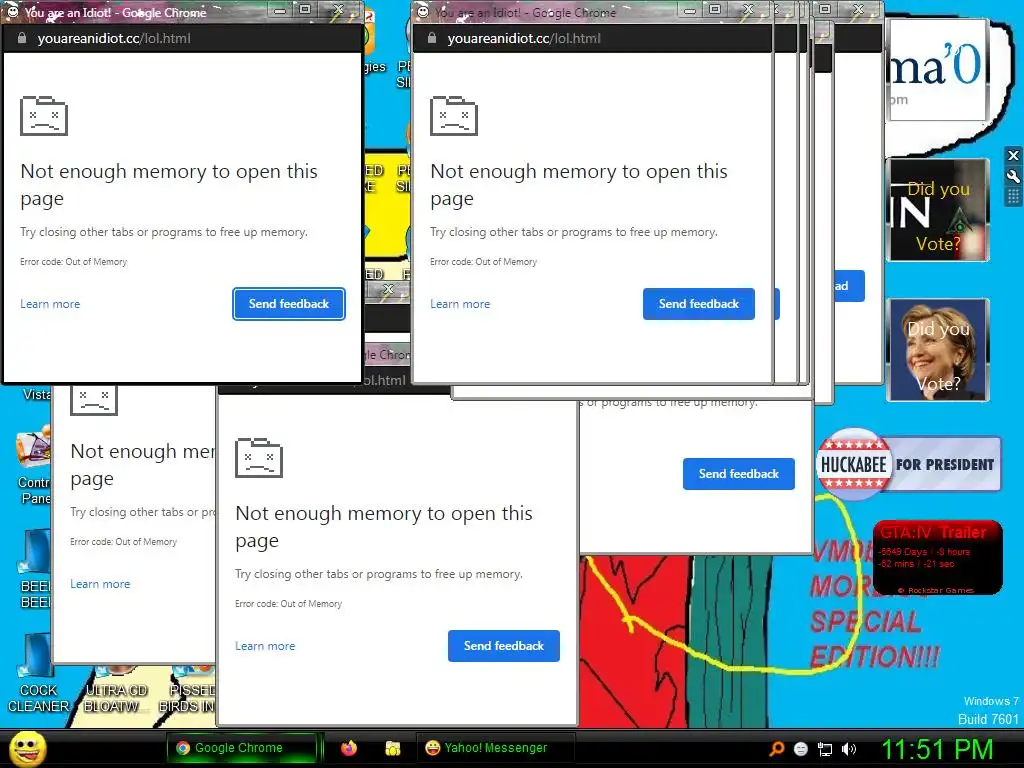Open the volume speaker tray icon
Screen dimensions: 1024x768
(849, 749)
